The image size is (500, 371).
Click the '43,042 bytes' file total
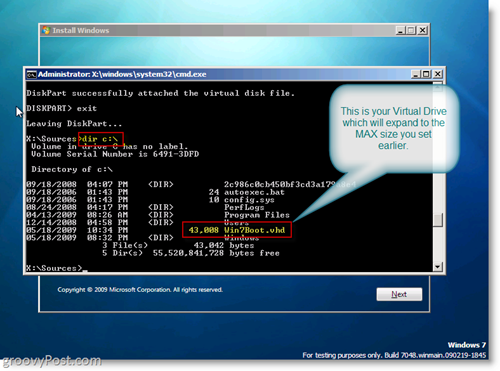pos(224,246)
